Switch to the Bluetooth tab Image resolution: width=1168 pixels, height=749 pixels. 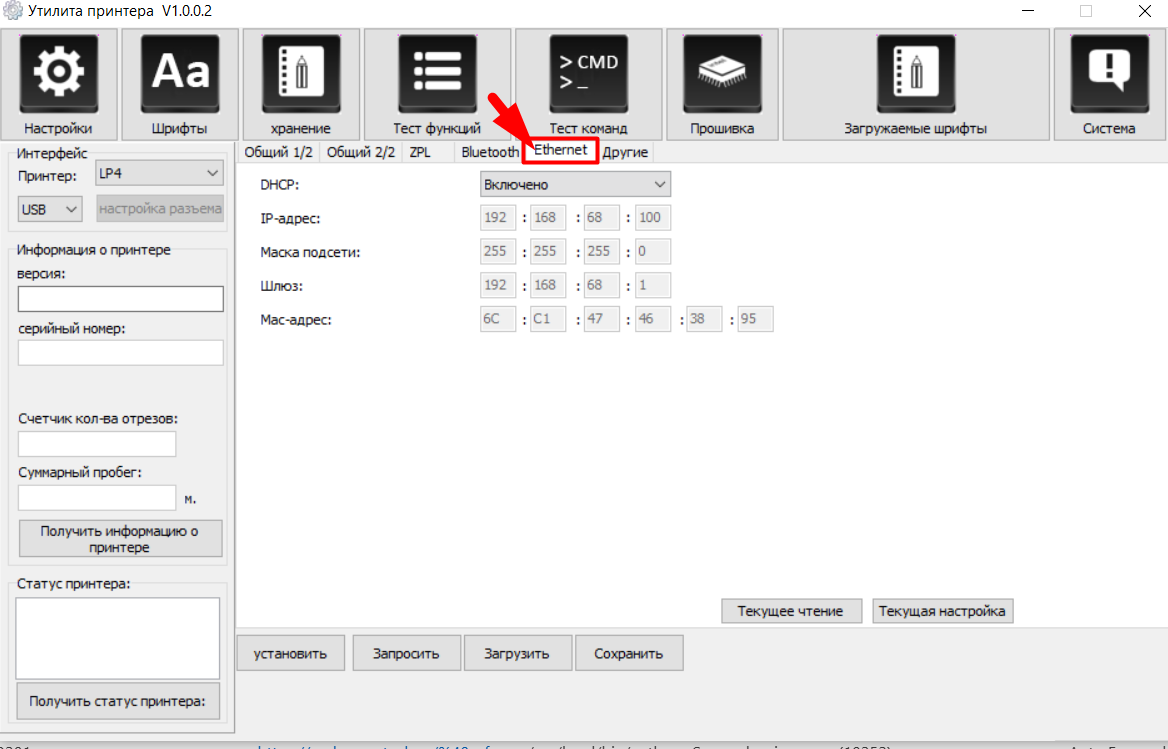click(490, 152)
